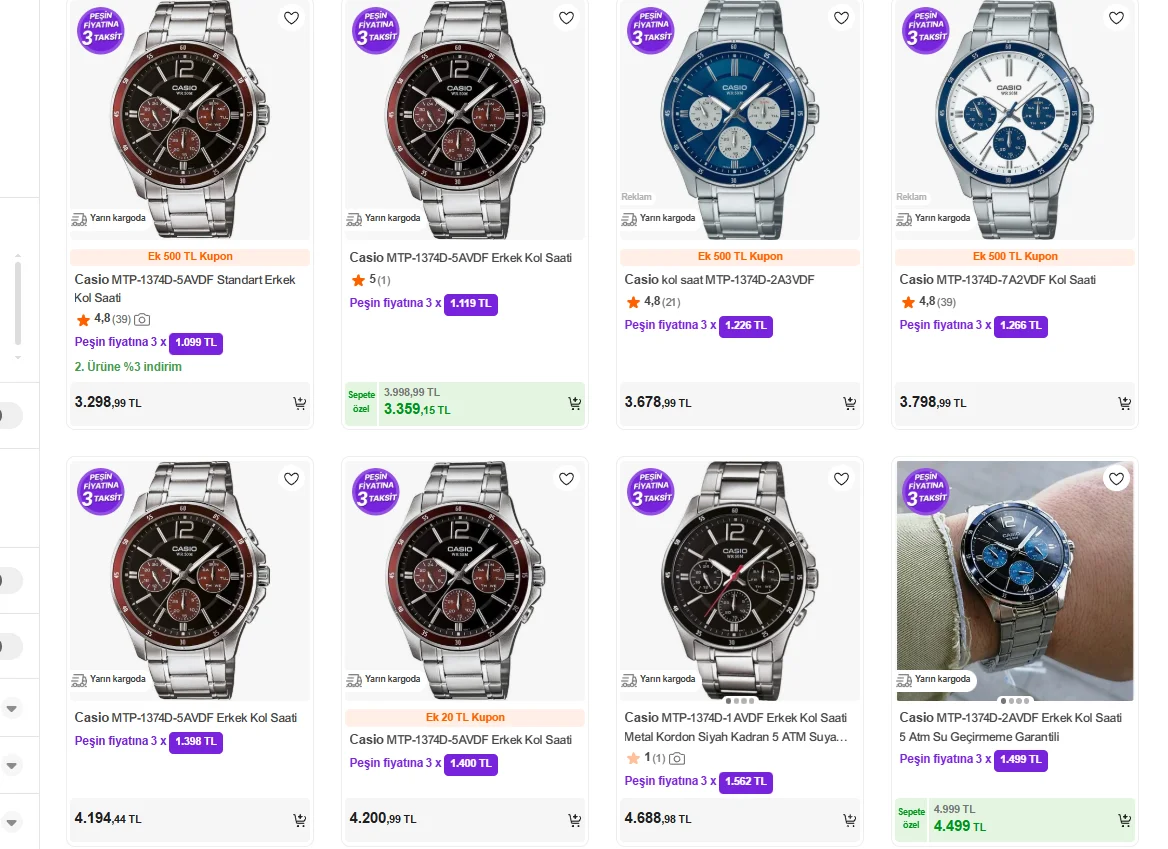The height and width of the screenshot is (849, 1168).
Task: Expand the bottom filter section chevron in sidebar
Action: (12, 822)
